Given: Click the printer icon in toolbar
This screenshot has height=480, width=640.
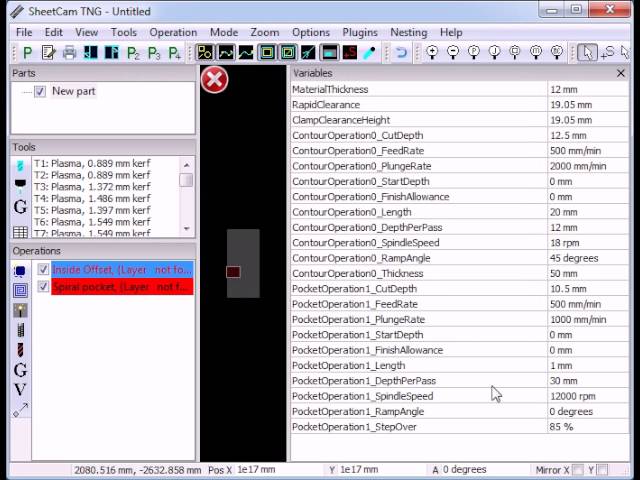Looking at the screenshot, I should tap(69, 53).
